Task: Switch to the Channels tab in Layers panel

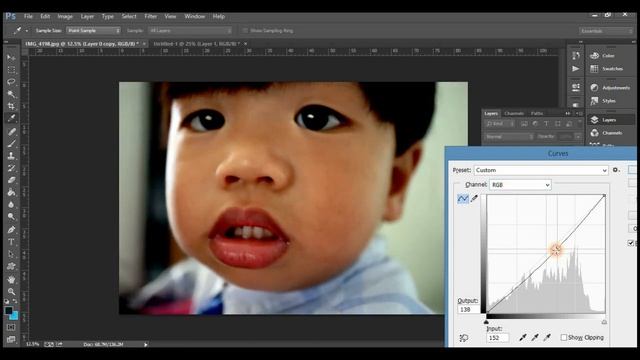Action: pos(514,113)
